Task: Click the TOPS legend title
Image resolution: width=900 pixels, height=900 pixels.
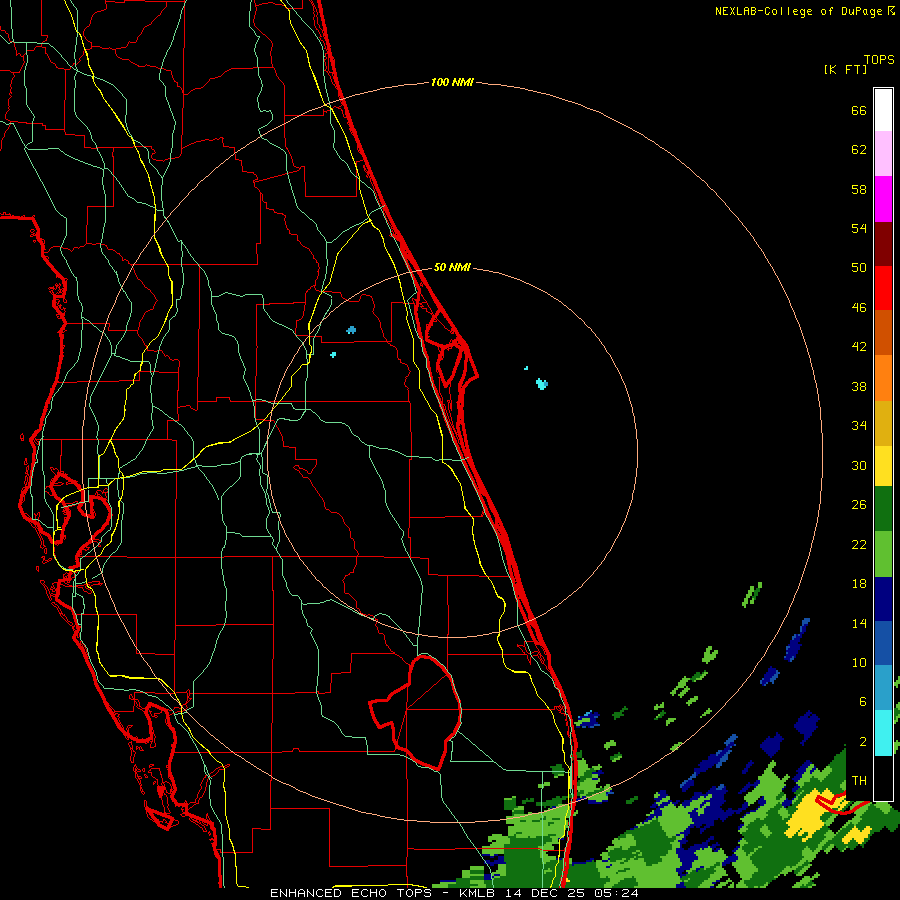Action: click(879, 59)
